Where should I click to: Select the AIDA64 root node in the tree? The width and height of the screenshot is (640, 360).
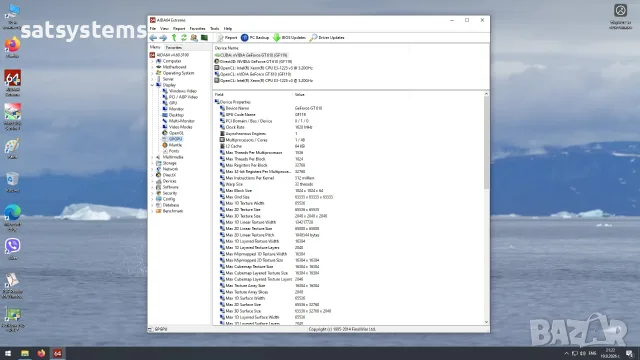[169, 55]
